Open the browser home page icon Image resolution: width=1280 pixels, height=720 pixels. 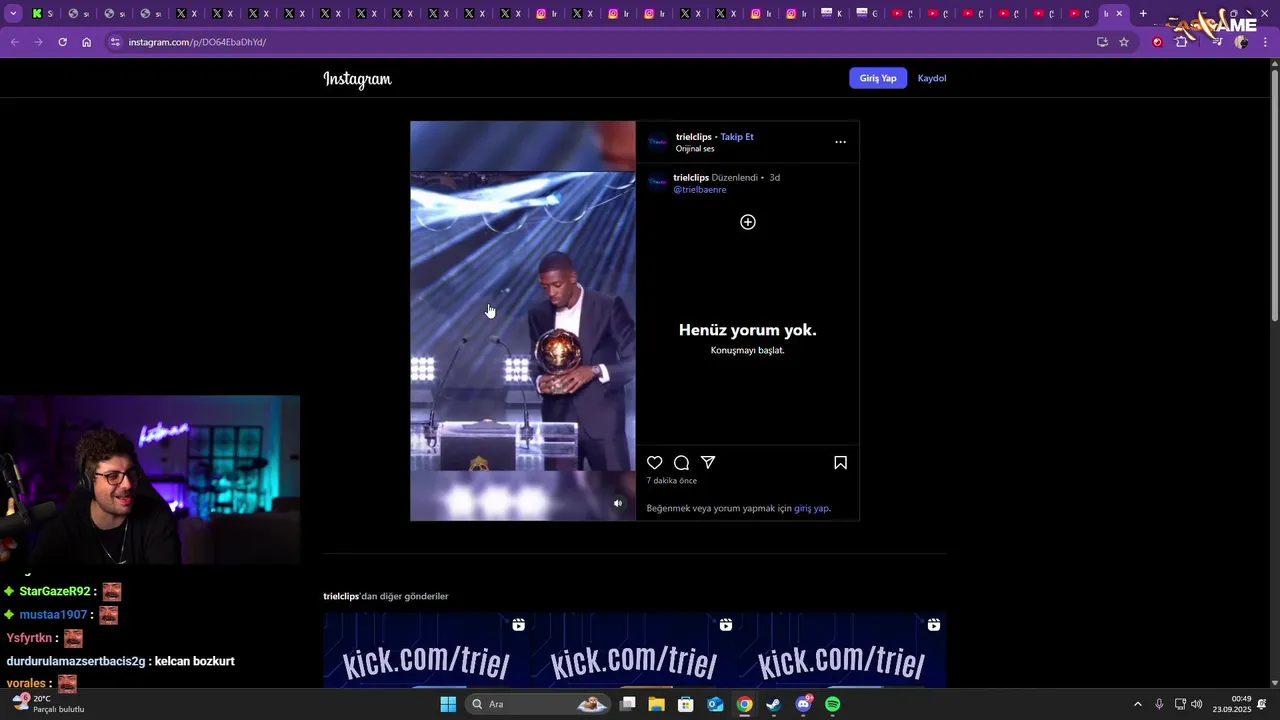pyautogui.click(x=87, y=42)
